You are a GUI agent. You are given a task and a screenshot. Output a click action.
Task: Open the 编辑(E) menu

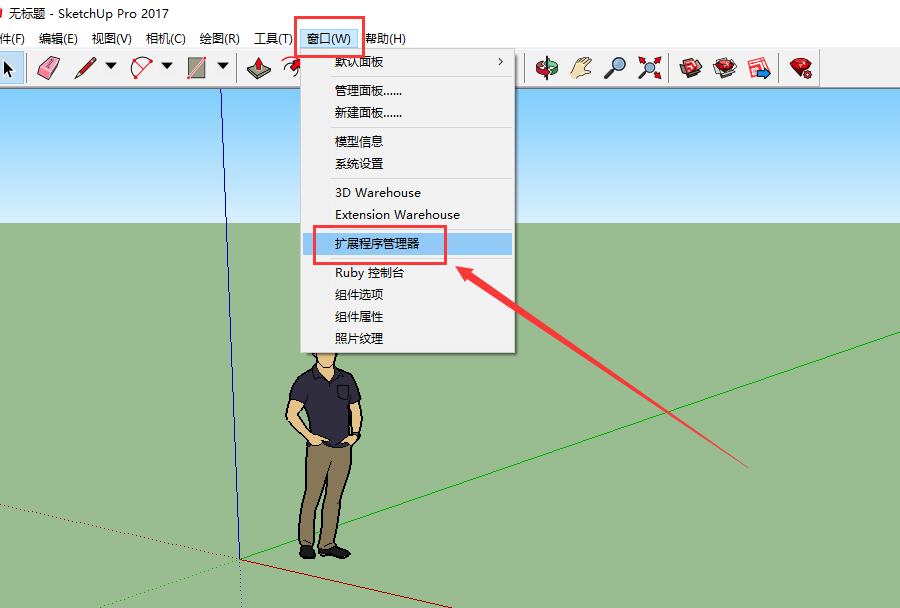point(58,38)
